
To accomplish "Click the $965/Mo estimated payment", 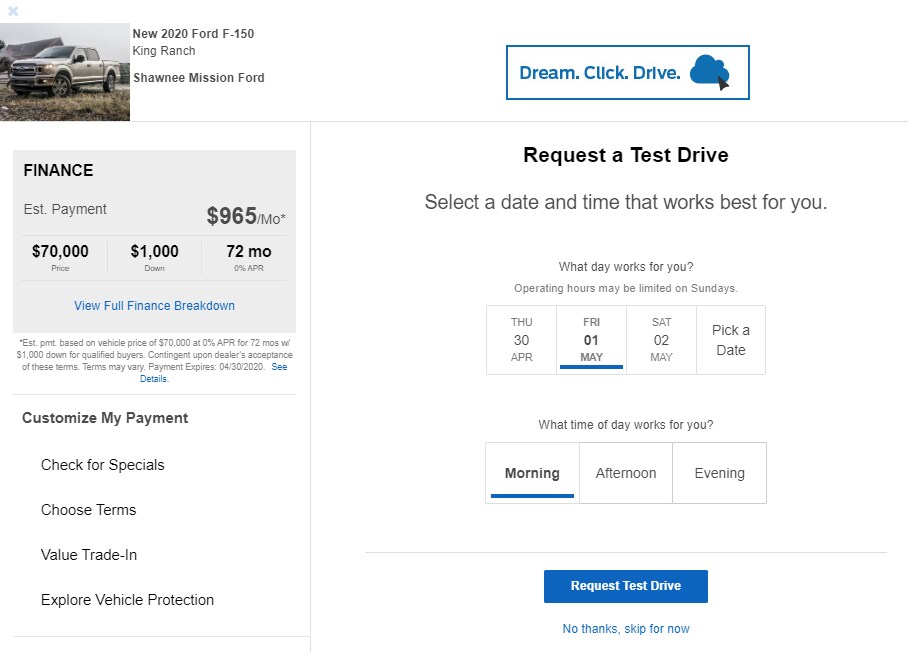I will (246, 216).
